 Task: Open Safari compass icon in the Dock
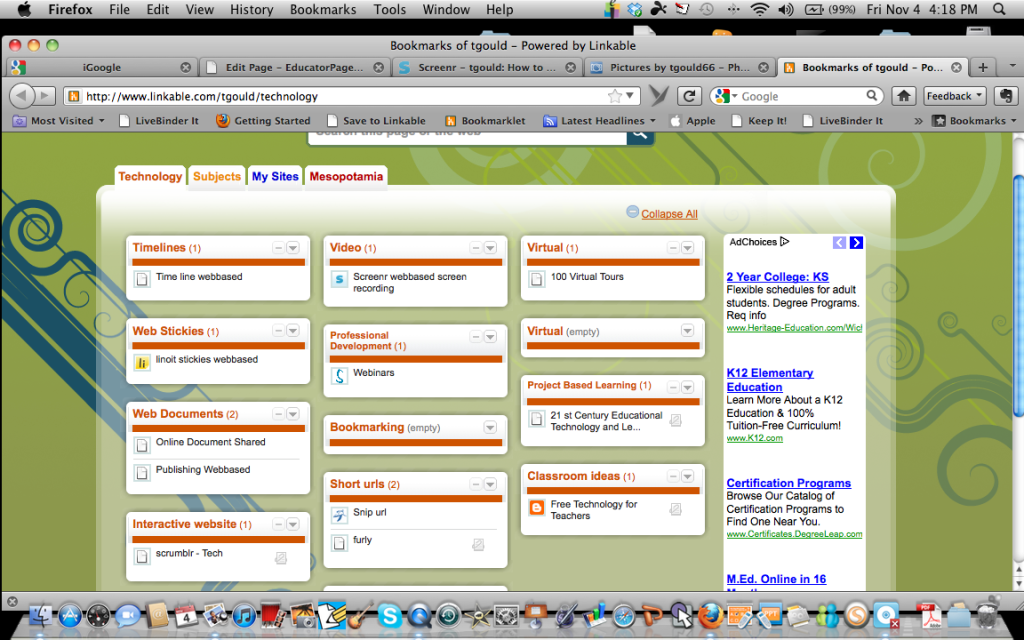pyautogui.click(x=623, y=615)
